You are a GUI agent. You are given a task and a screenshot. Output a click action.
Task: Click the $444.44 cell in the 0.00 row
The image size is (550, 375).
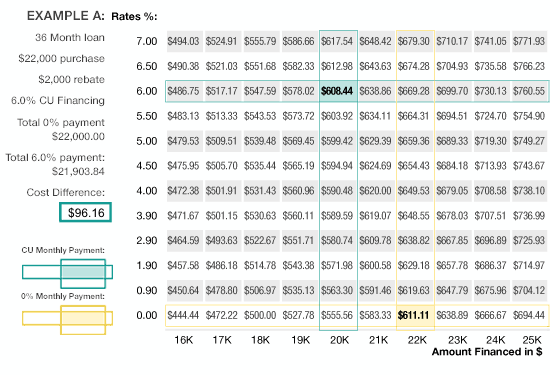pyautogui.click(x=183, y=315)
